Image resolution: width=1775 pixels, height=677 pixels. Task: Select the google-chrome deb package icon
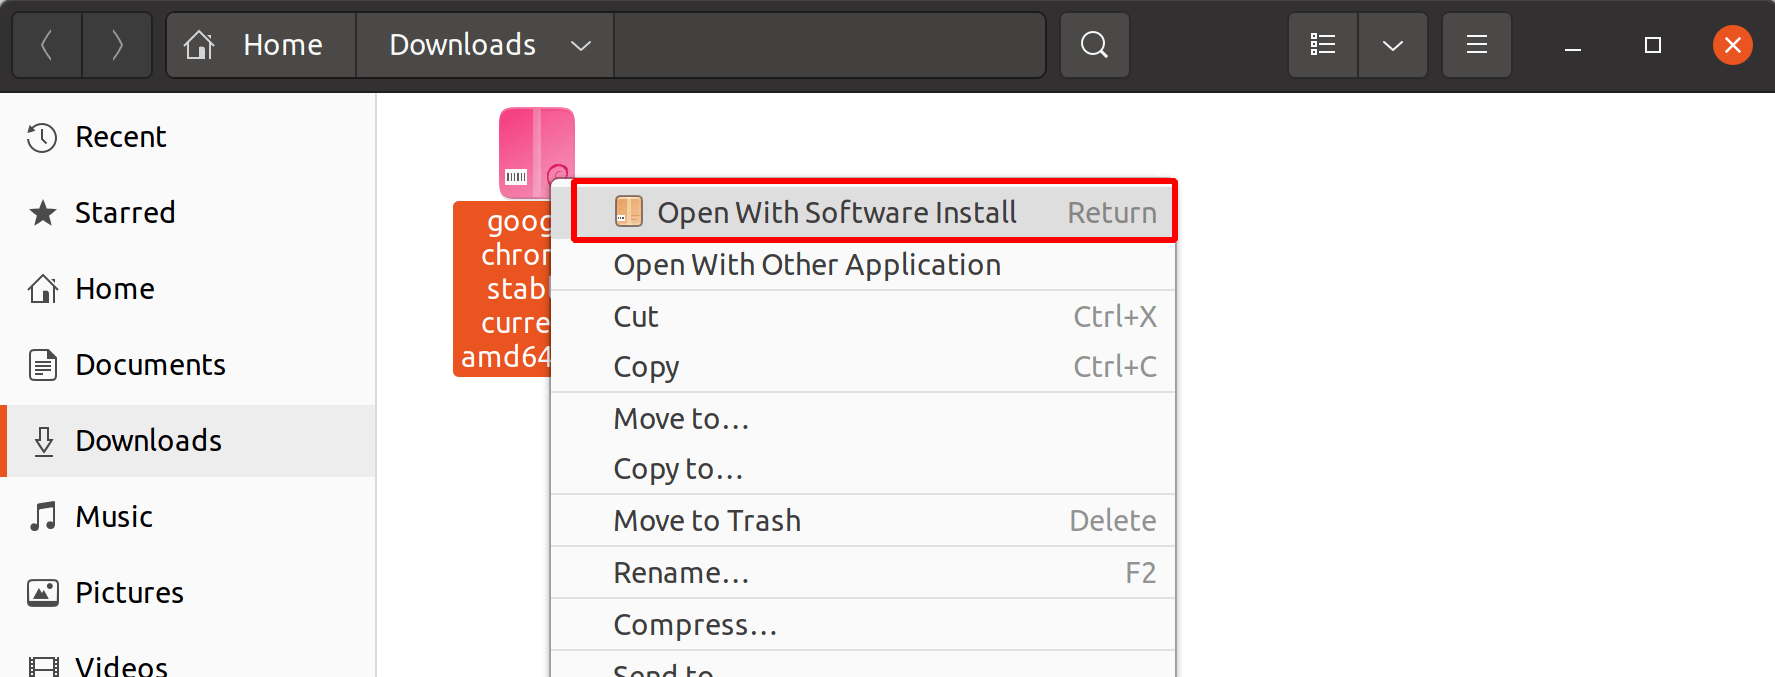[x=536, y=153]
